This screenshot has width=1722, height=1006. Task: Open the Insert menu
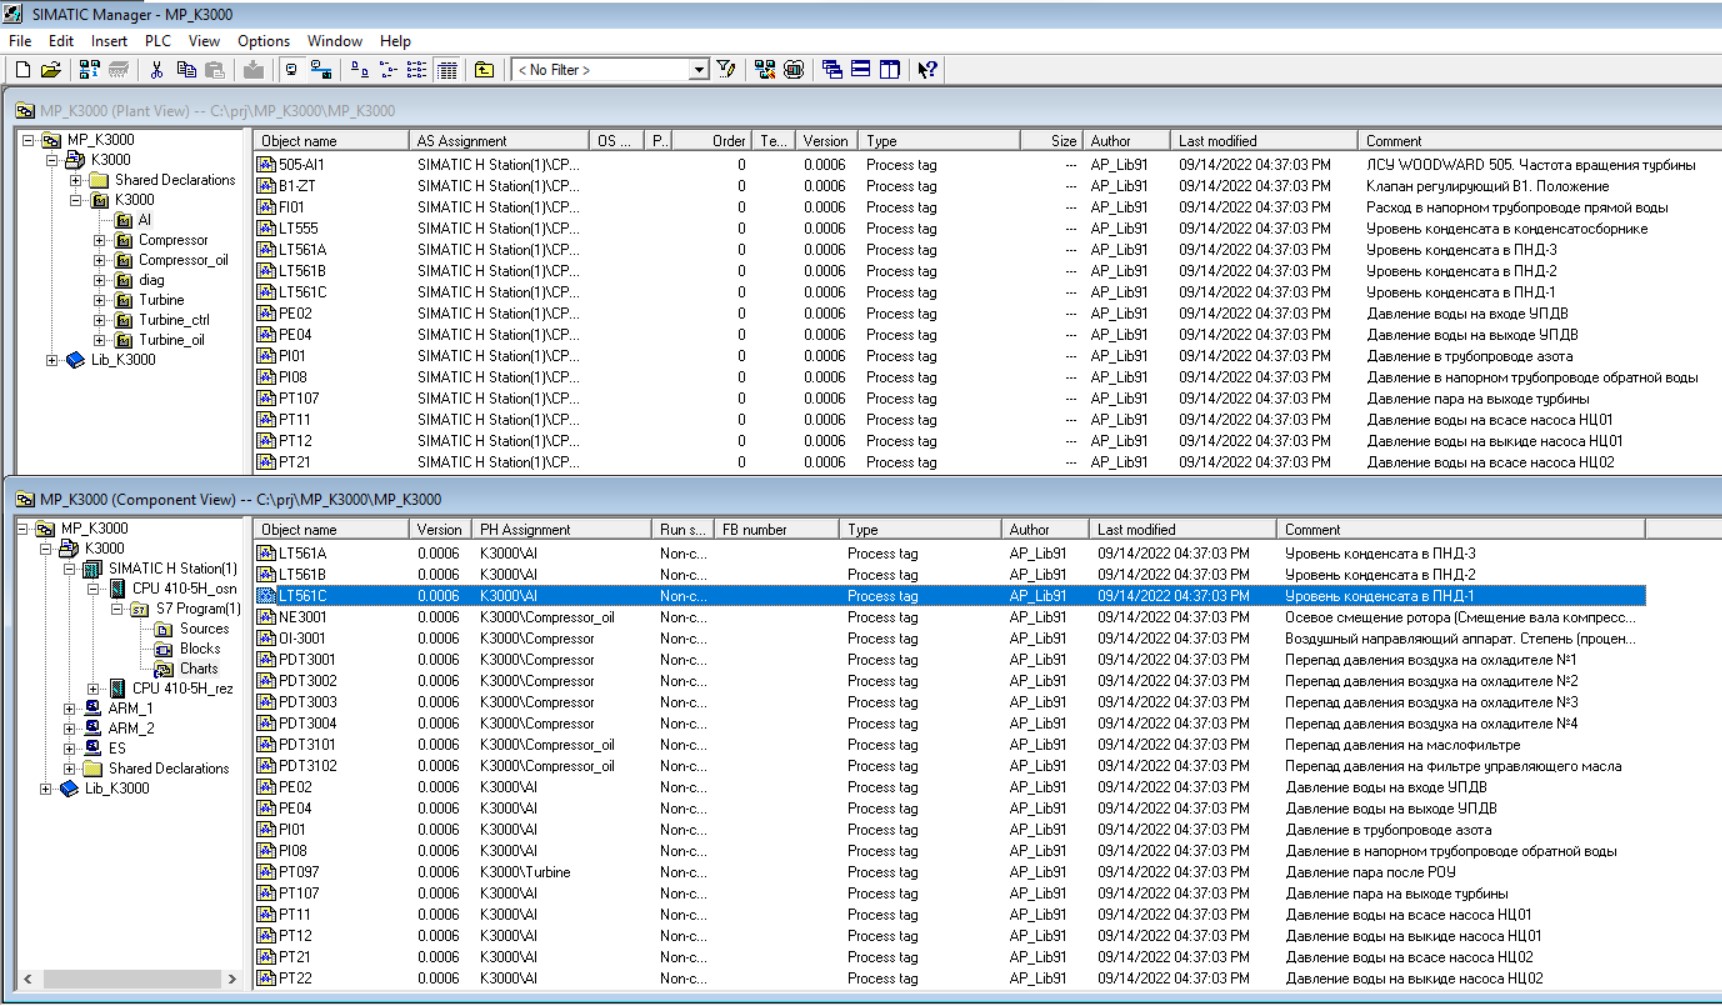(x=109, y=41)
